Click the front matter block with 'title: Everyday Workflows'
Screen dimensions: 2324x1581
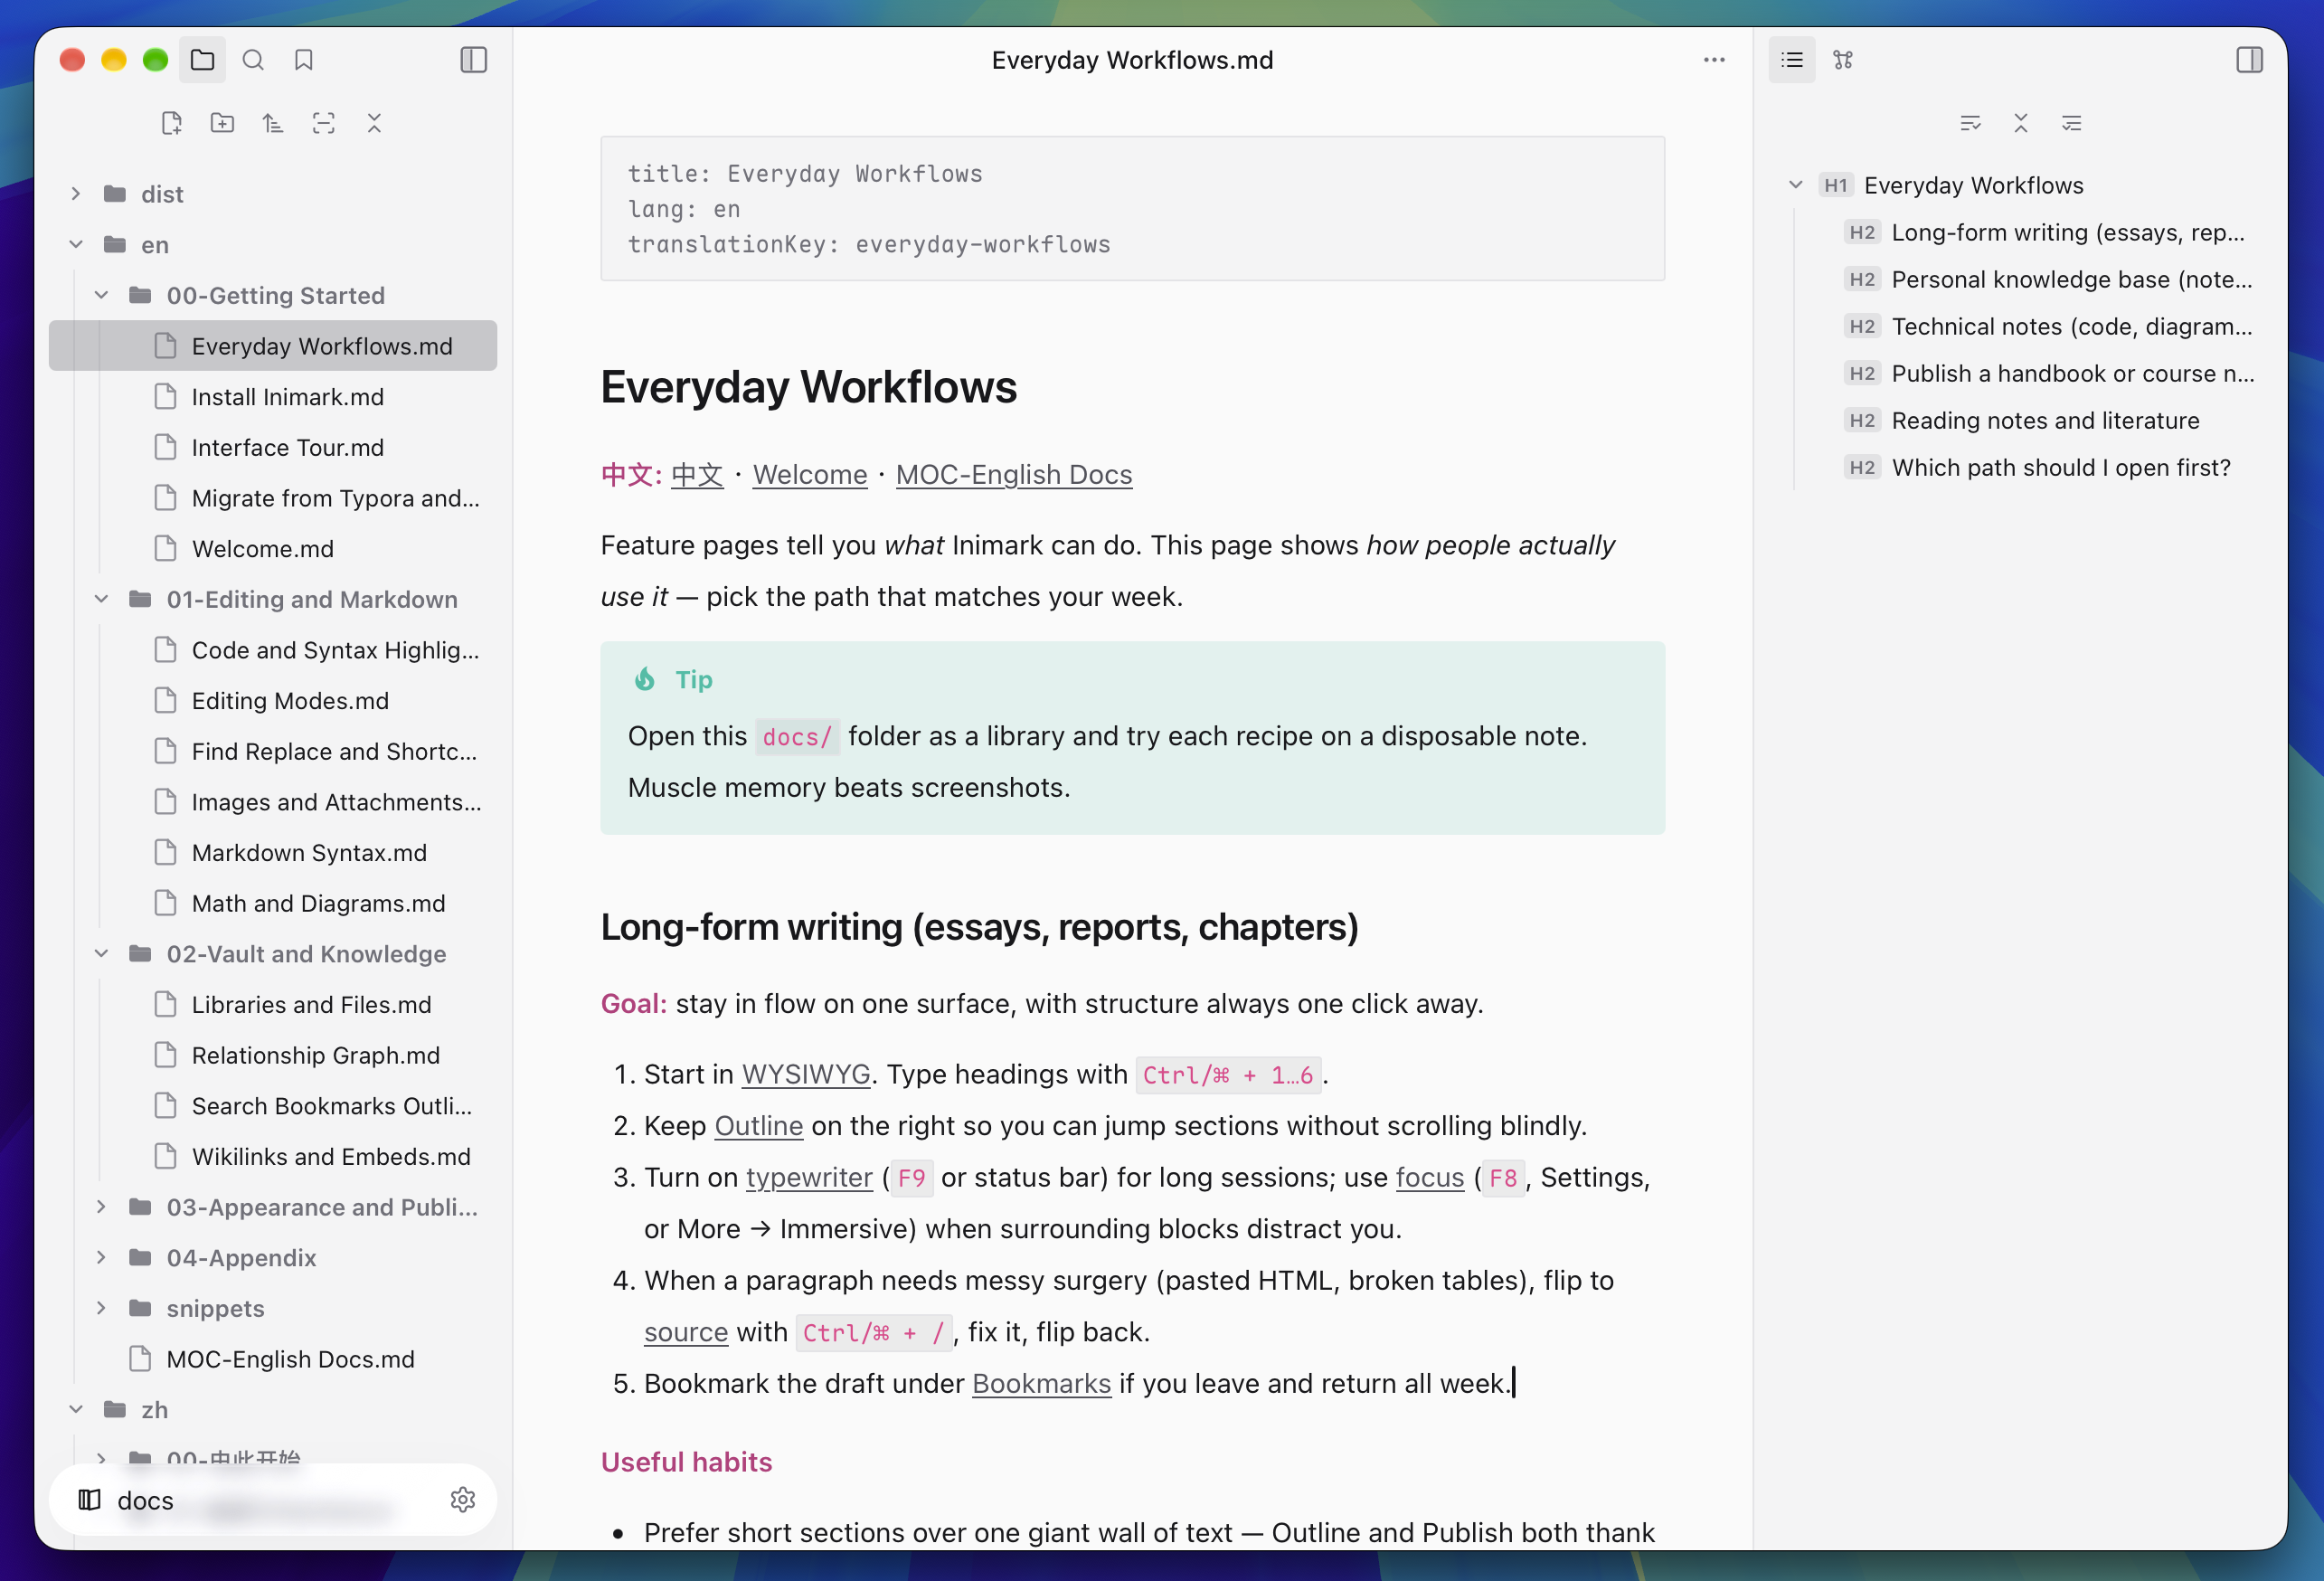1132,208
